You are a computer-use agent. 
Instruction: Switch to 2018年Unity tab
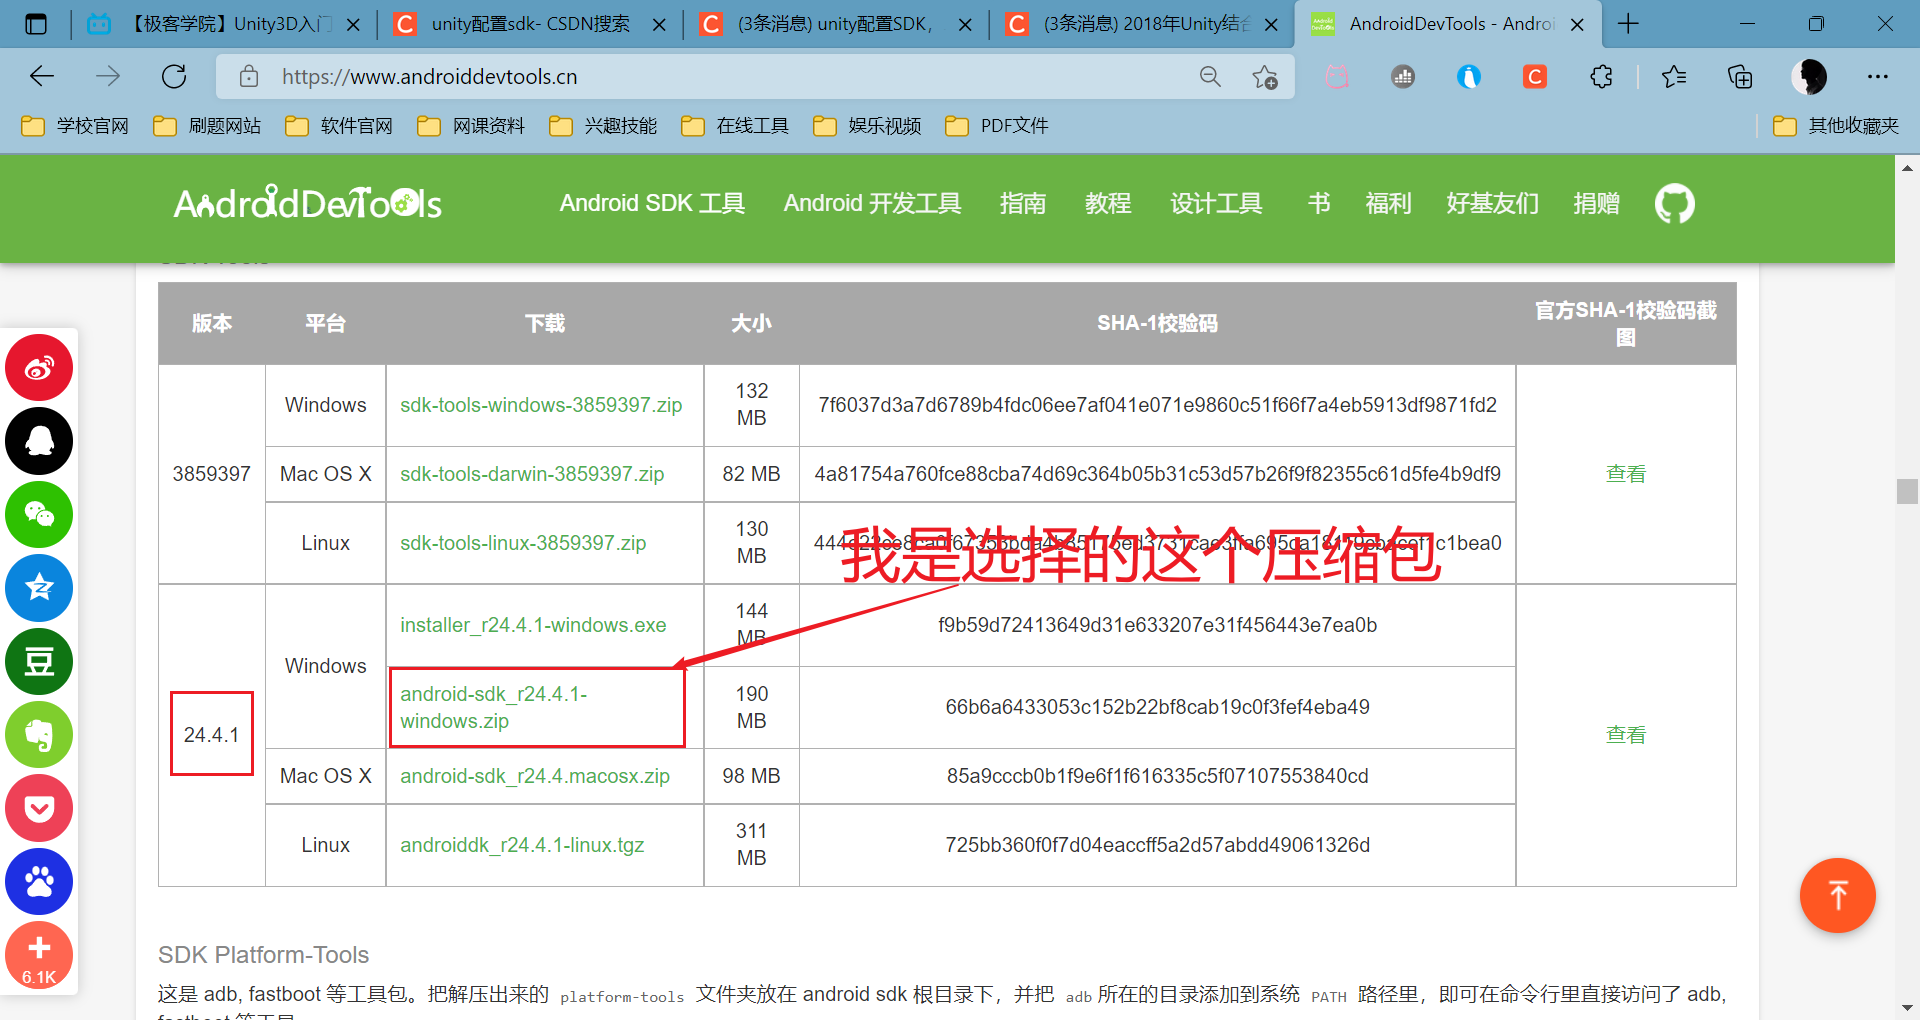1141,24
